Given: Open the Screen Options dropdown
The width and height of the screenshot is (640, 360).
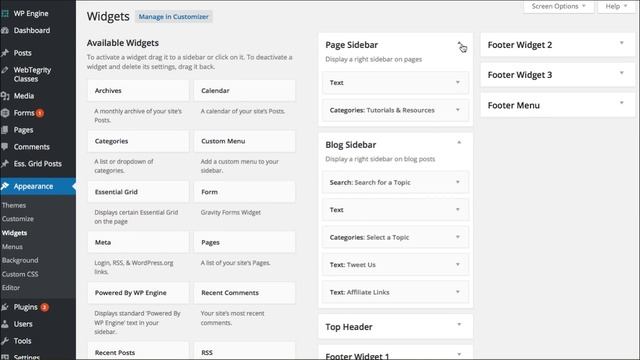Looking at the screenshot, I should [558, 7].
